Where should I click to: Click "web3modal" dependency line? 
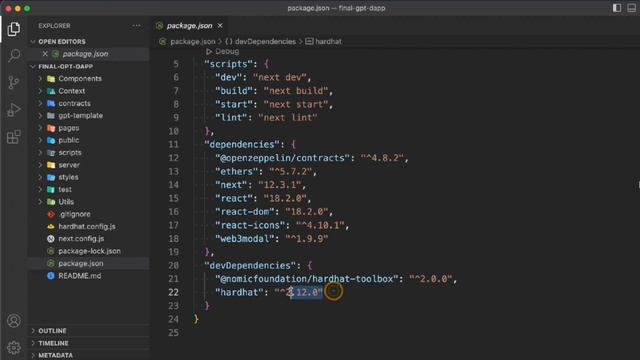pos(271,239)
